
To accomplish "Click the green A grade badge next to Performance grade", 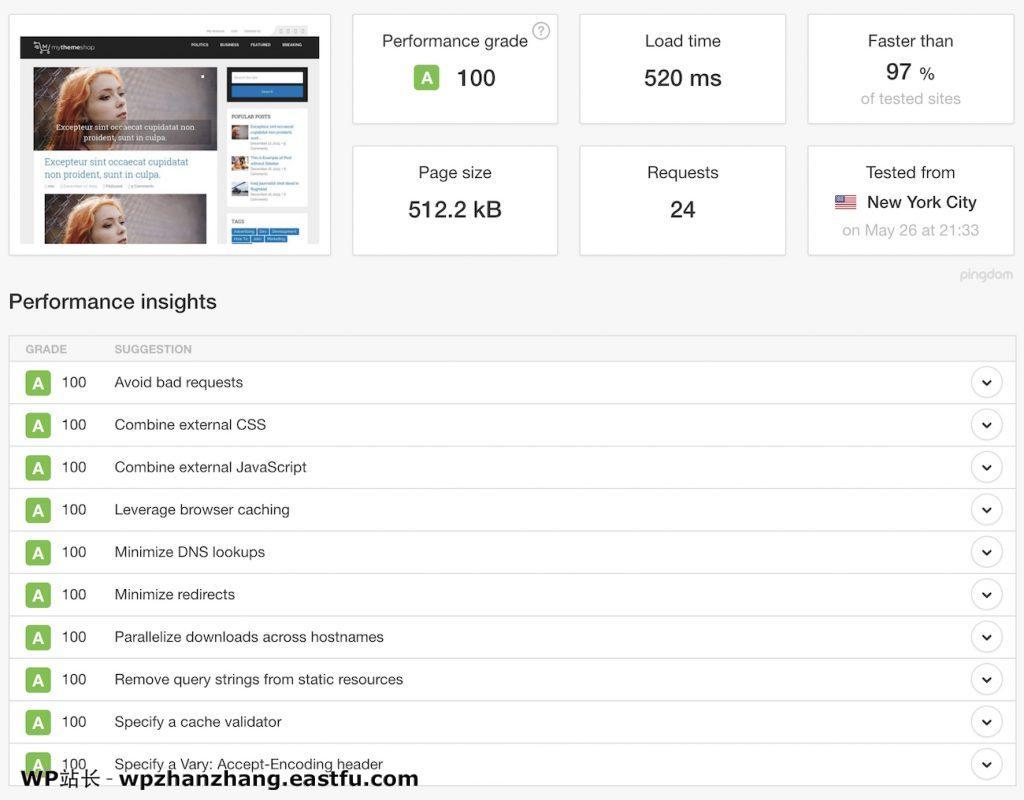I will coord(426,77).
